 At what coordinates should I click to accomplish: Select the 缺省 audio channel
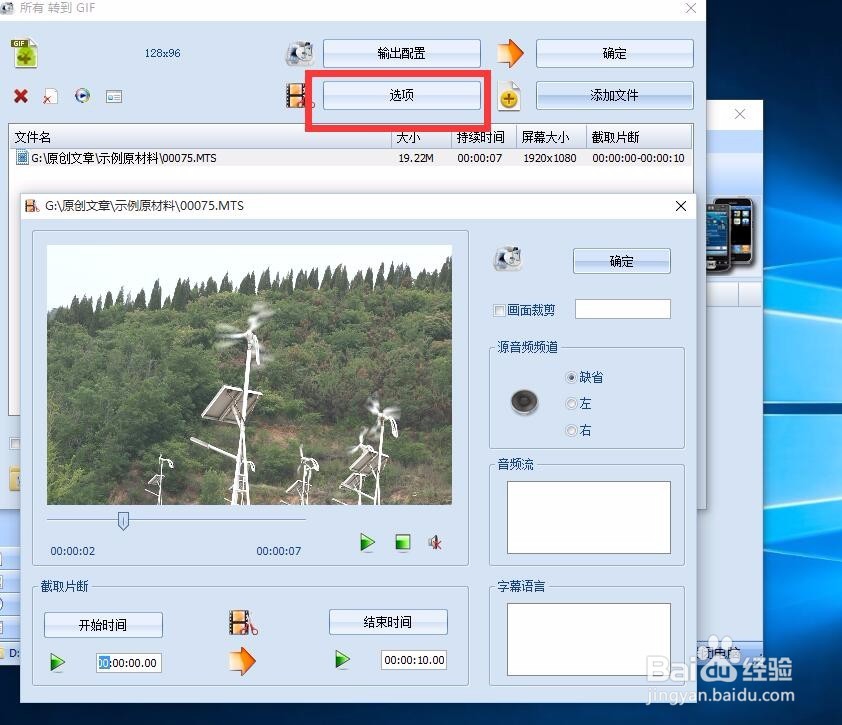tap(571, 378)
